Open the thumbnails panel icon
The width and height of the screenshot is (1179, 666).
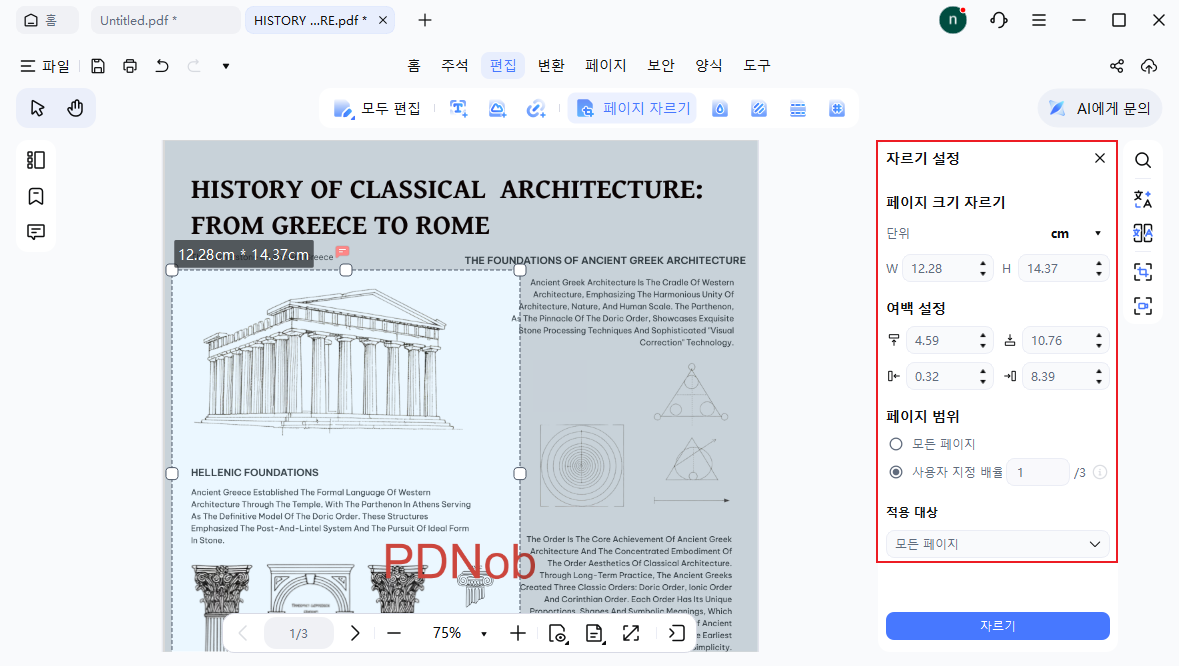pos(35,160)
